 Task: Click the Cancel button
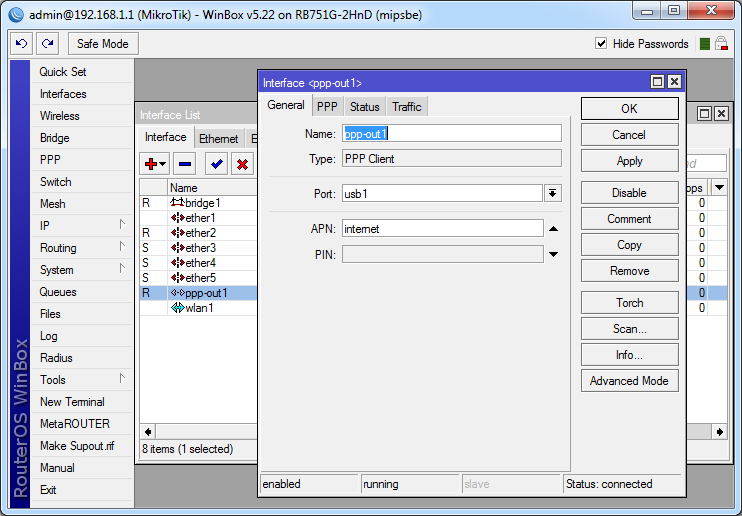point(629,135)
